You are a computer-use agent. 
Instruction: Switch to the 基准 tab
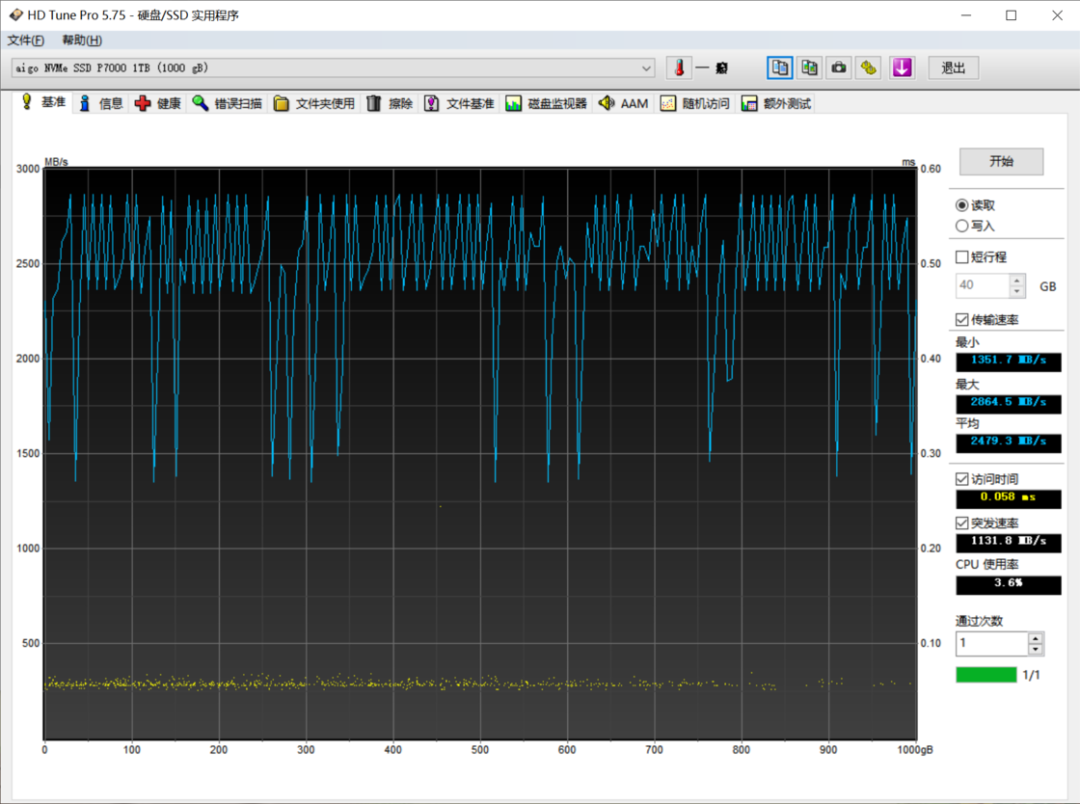click(x=43, y=103)
